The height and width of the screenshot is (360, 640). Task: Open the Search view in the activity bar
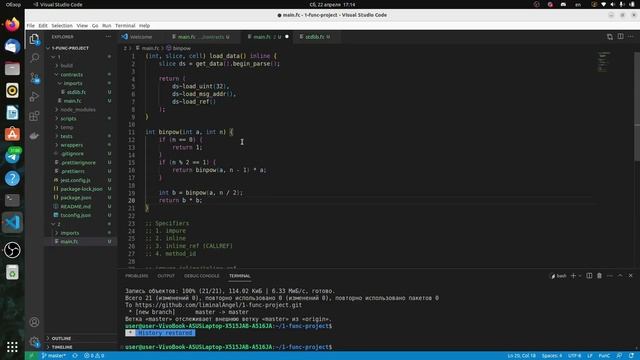pyautogui.click(x=35, y=58)
